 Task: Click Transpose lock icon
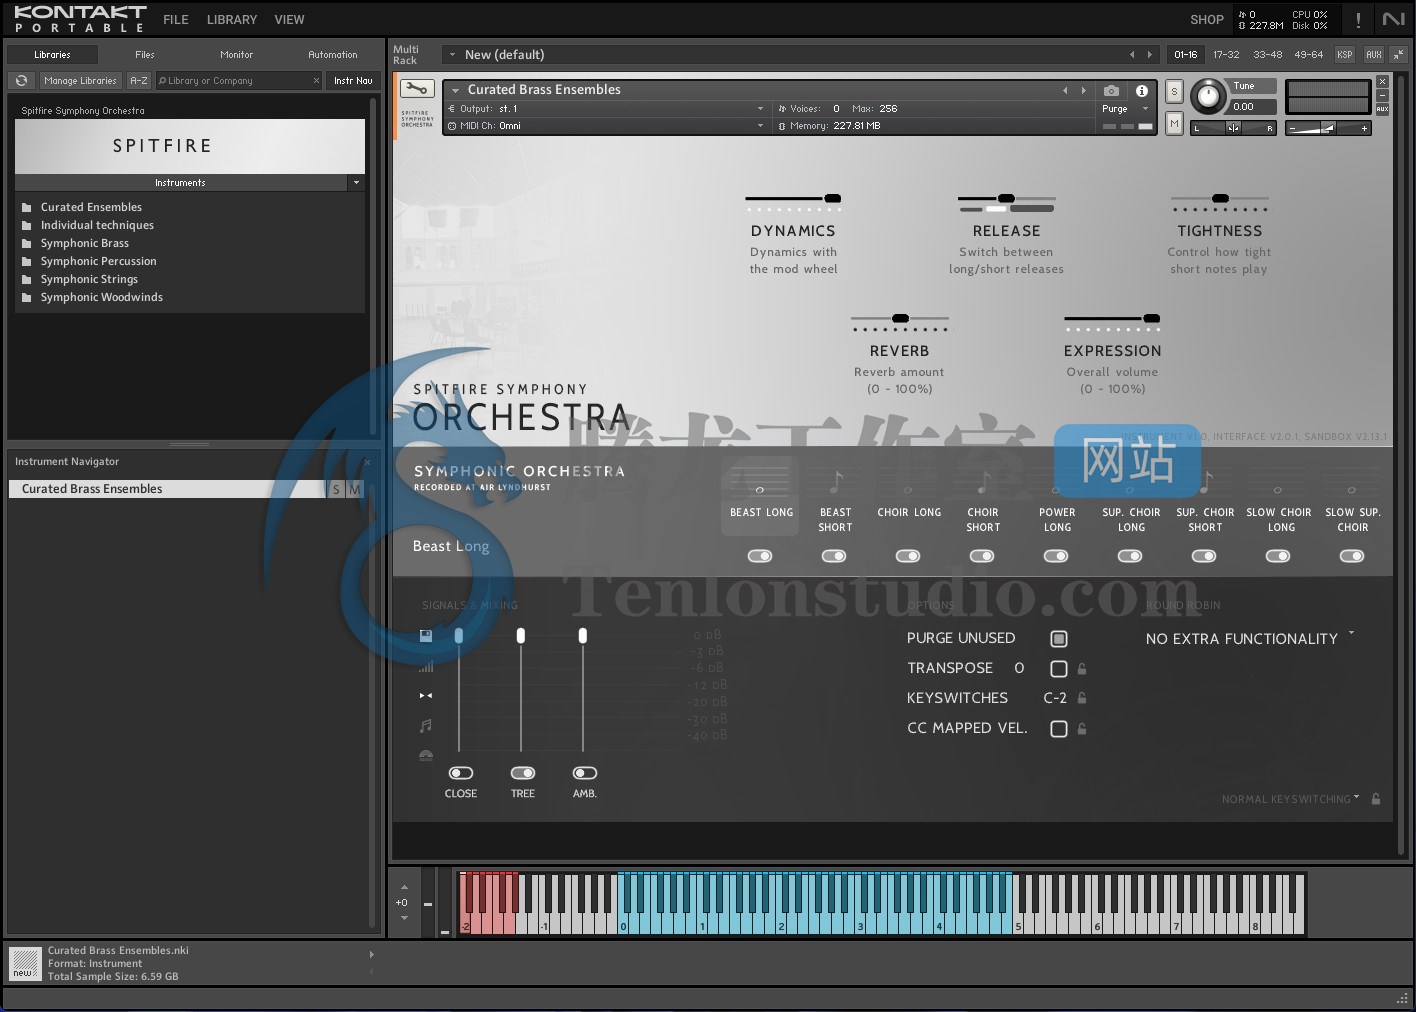tap(1082, 668)
